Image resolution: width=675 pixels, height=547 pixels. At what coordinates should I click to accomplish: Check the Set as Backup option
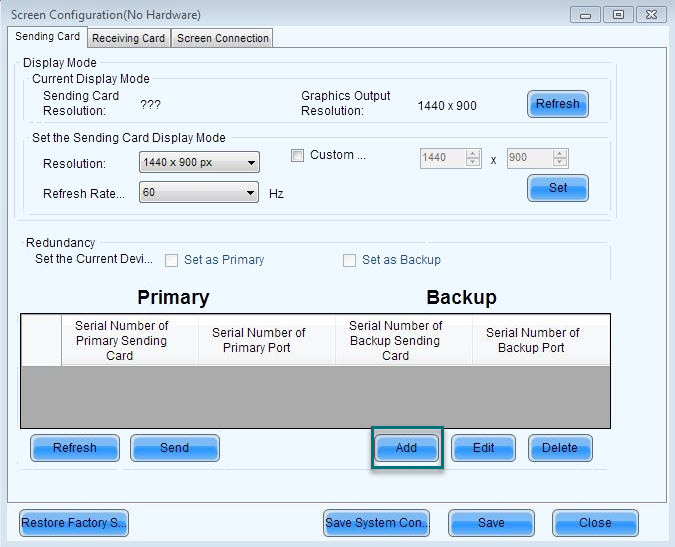[x=350, y=260]
